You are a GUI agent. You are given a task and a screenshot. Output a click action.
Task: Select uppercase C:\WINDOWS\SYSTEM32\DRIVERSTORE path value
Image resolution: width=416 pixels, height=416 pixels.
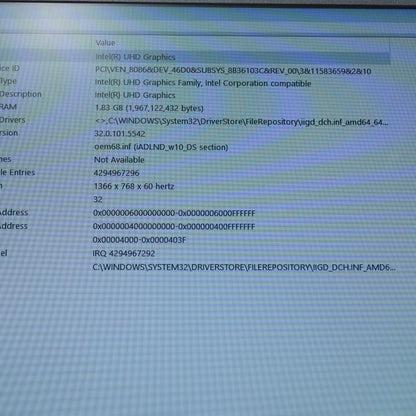pos(244,267)
